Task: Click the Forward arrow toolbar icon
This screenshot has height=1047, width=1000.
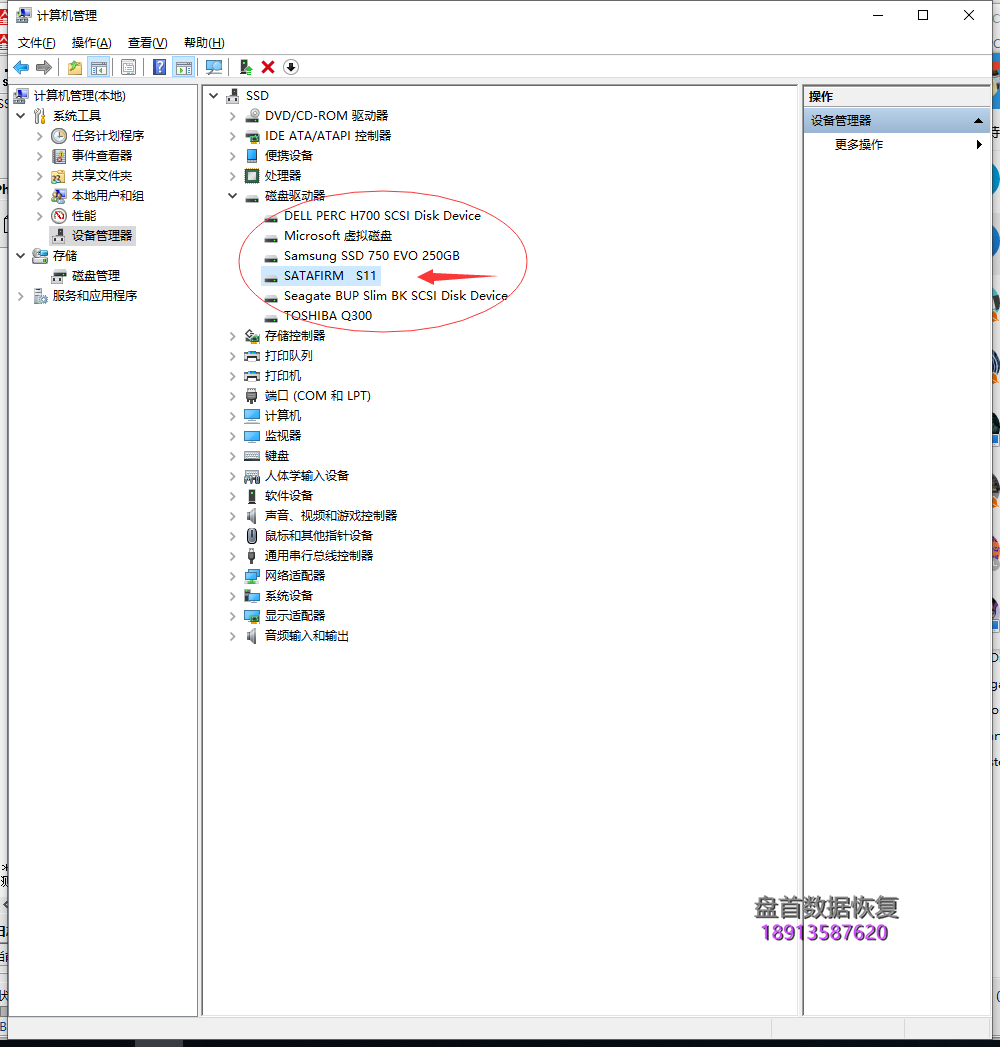Action: [x=44, y=67]
